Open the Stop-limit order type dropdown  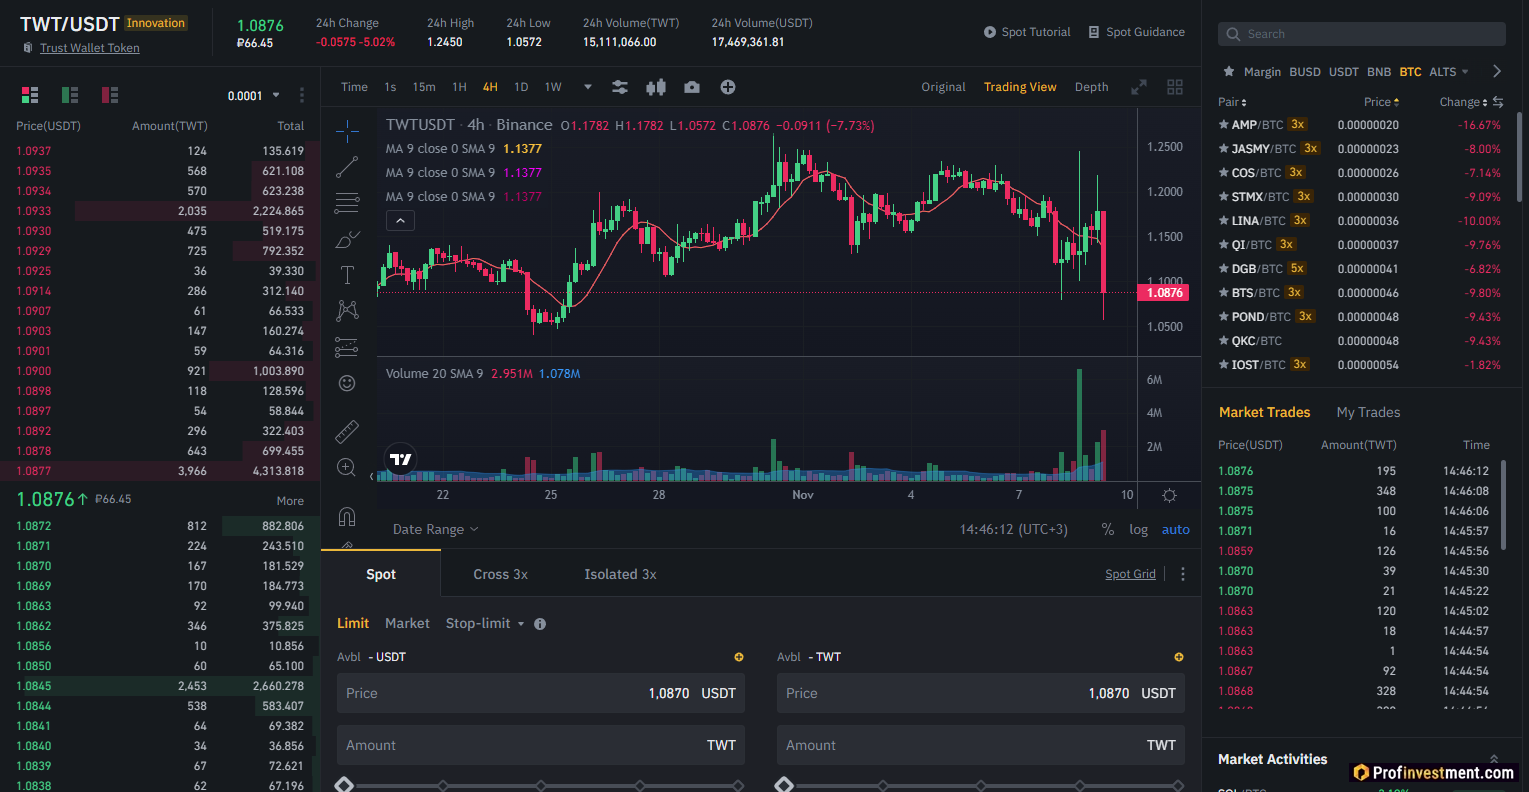[x=484, y=623]
